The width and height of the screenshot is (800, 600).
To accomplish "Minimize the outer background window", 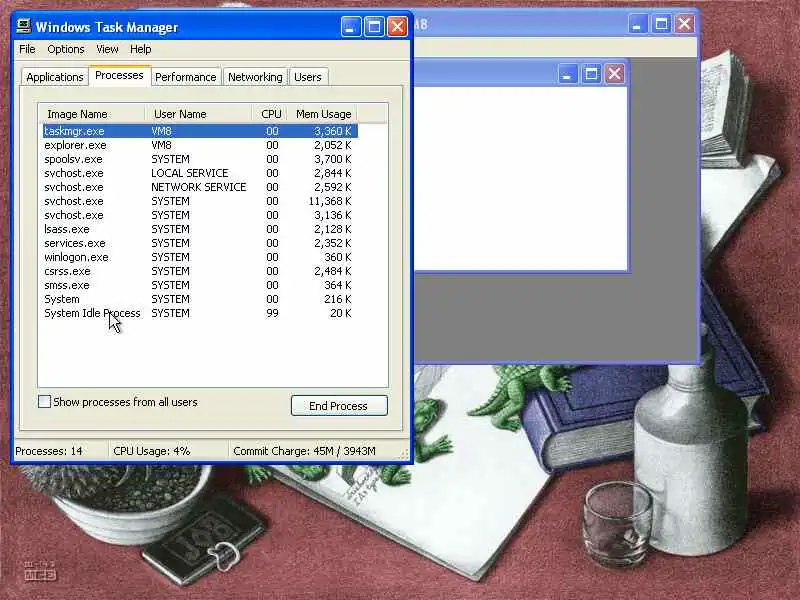I will [x=637, y=24].
